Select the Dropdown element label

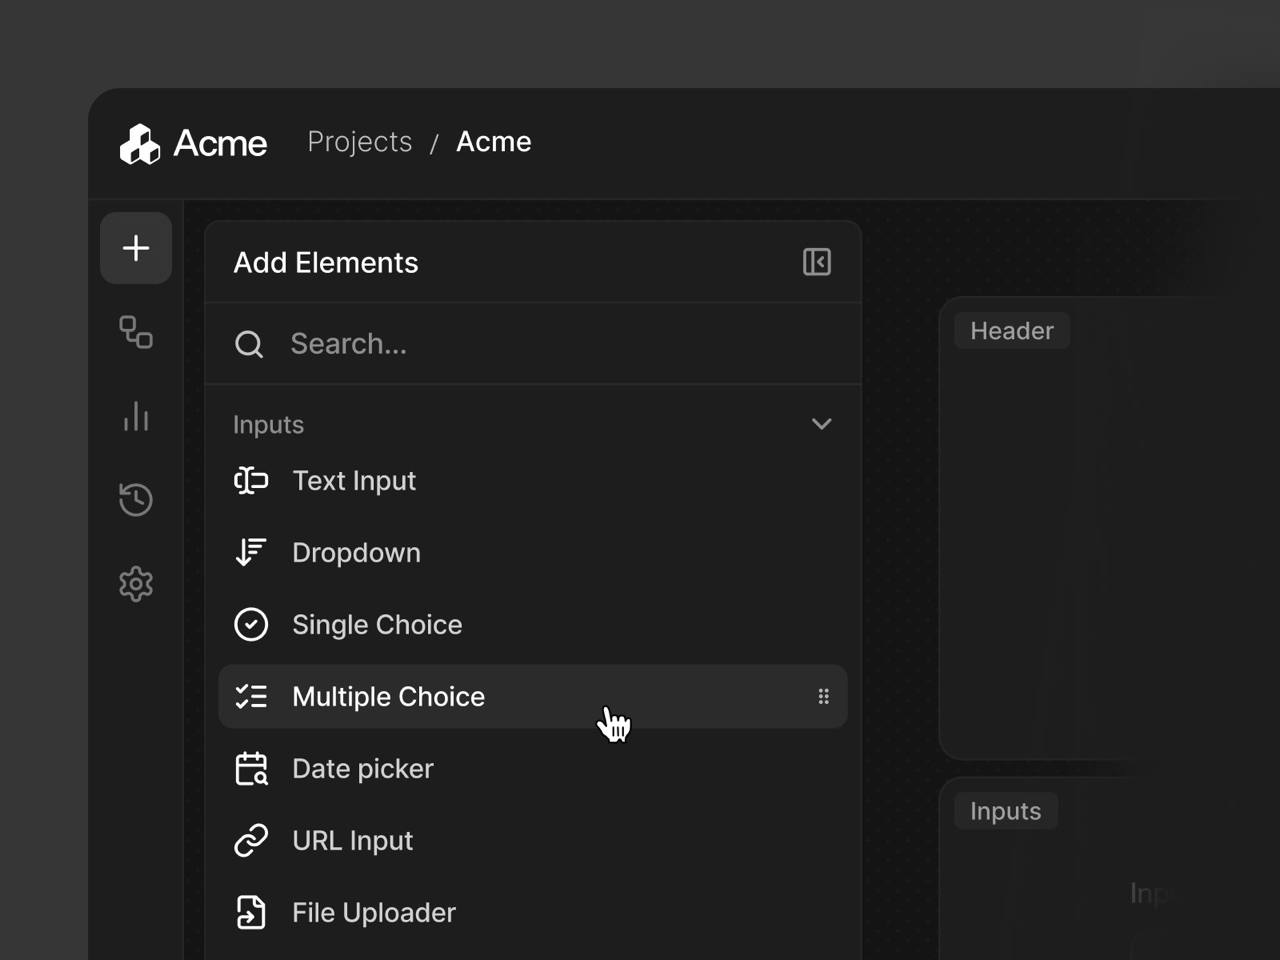click(x=356, y=553)
